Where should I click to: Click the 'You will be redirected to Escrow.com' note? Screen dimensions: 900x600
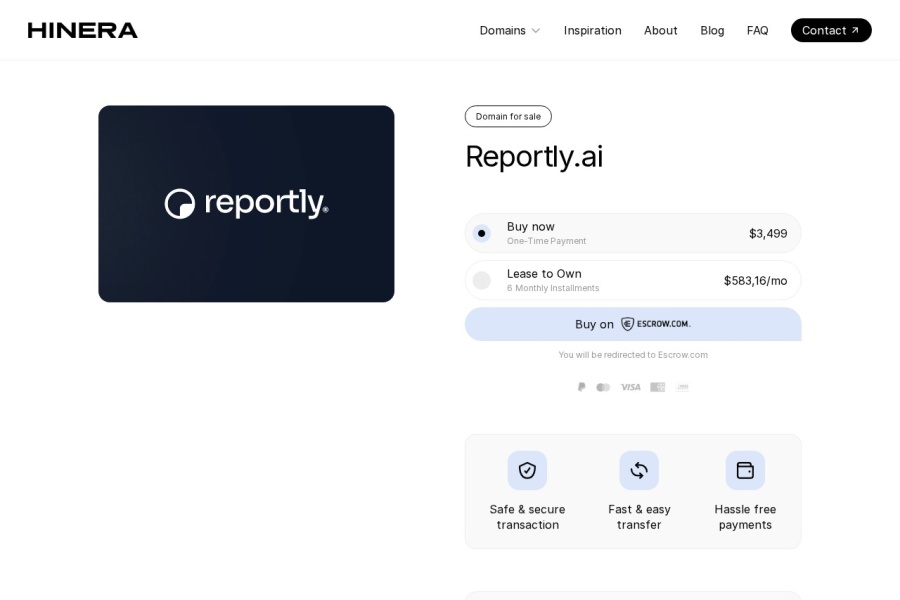coord(633,355)
